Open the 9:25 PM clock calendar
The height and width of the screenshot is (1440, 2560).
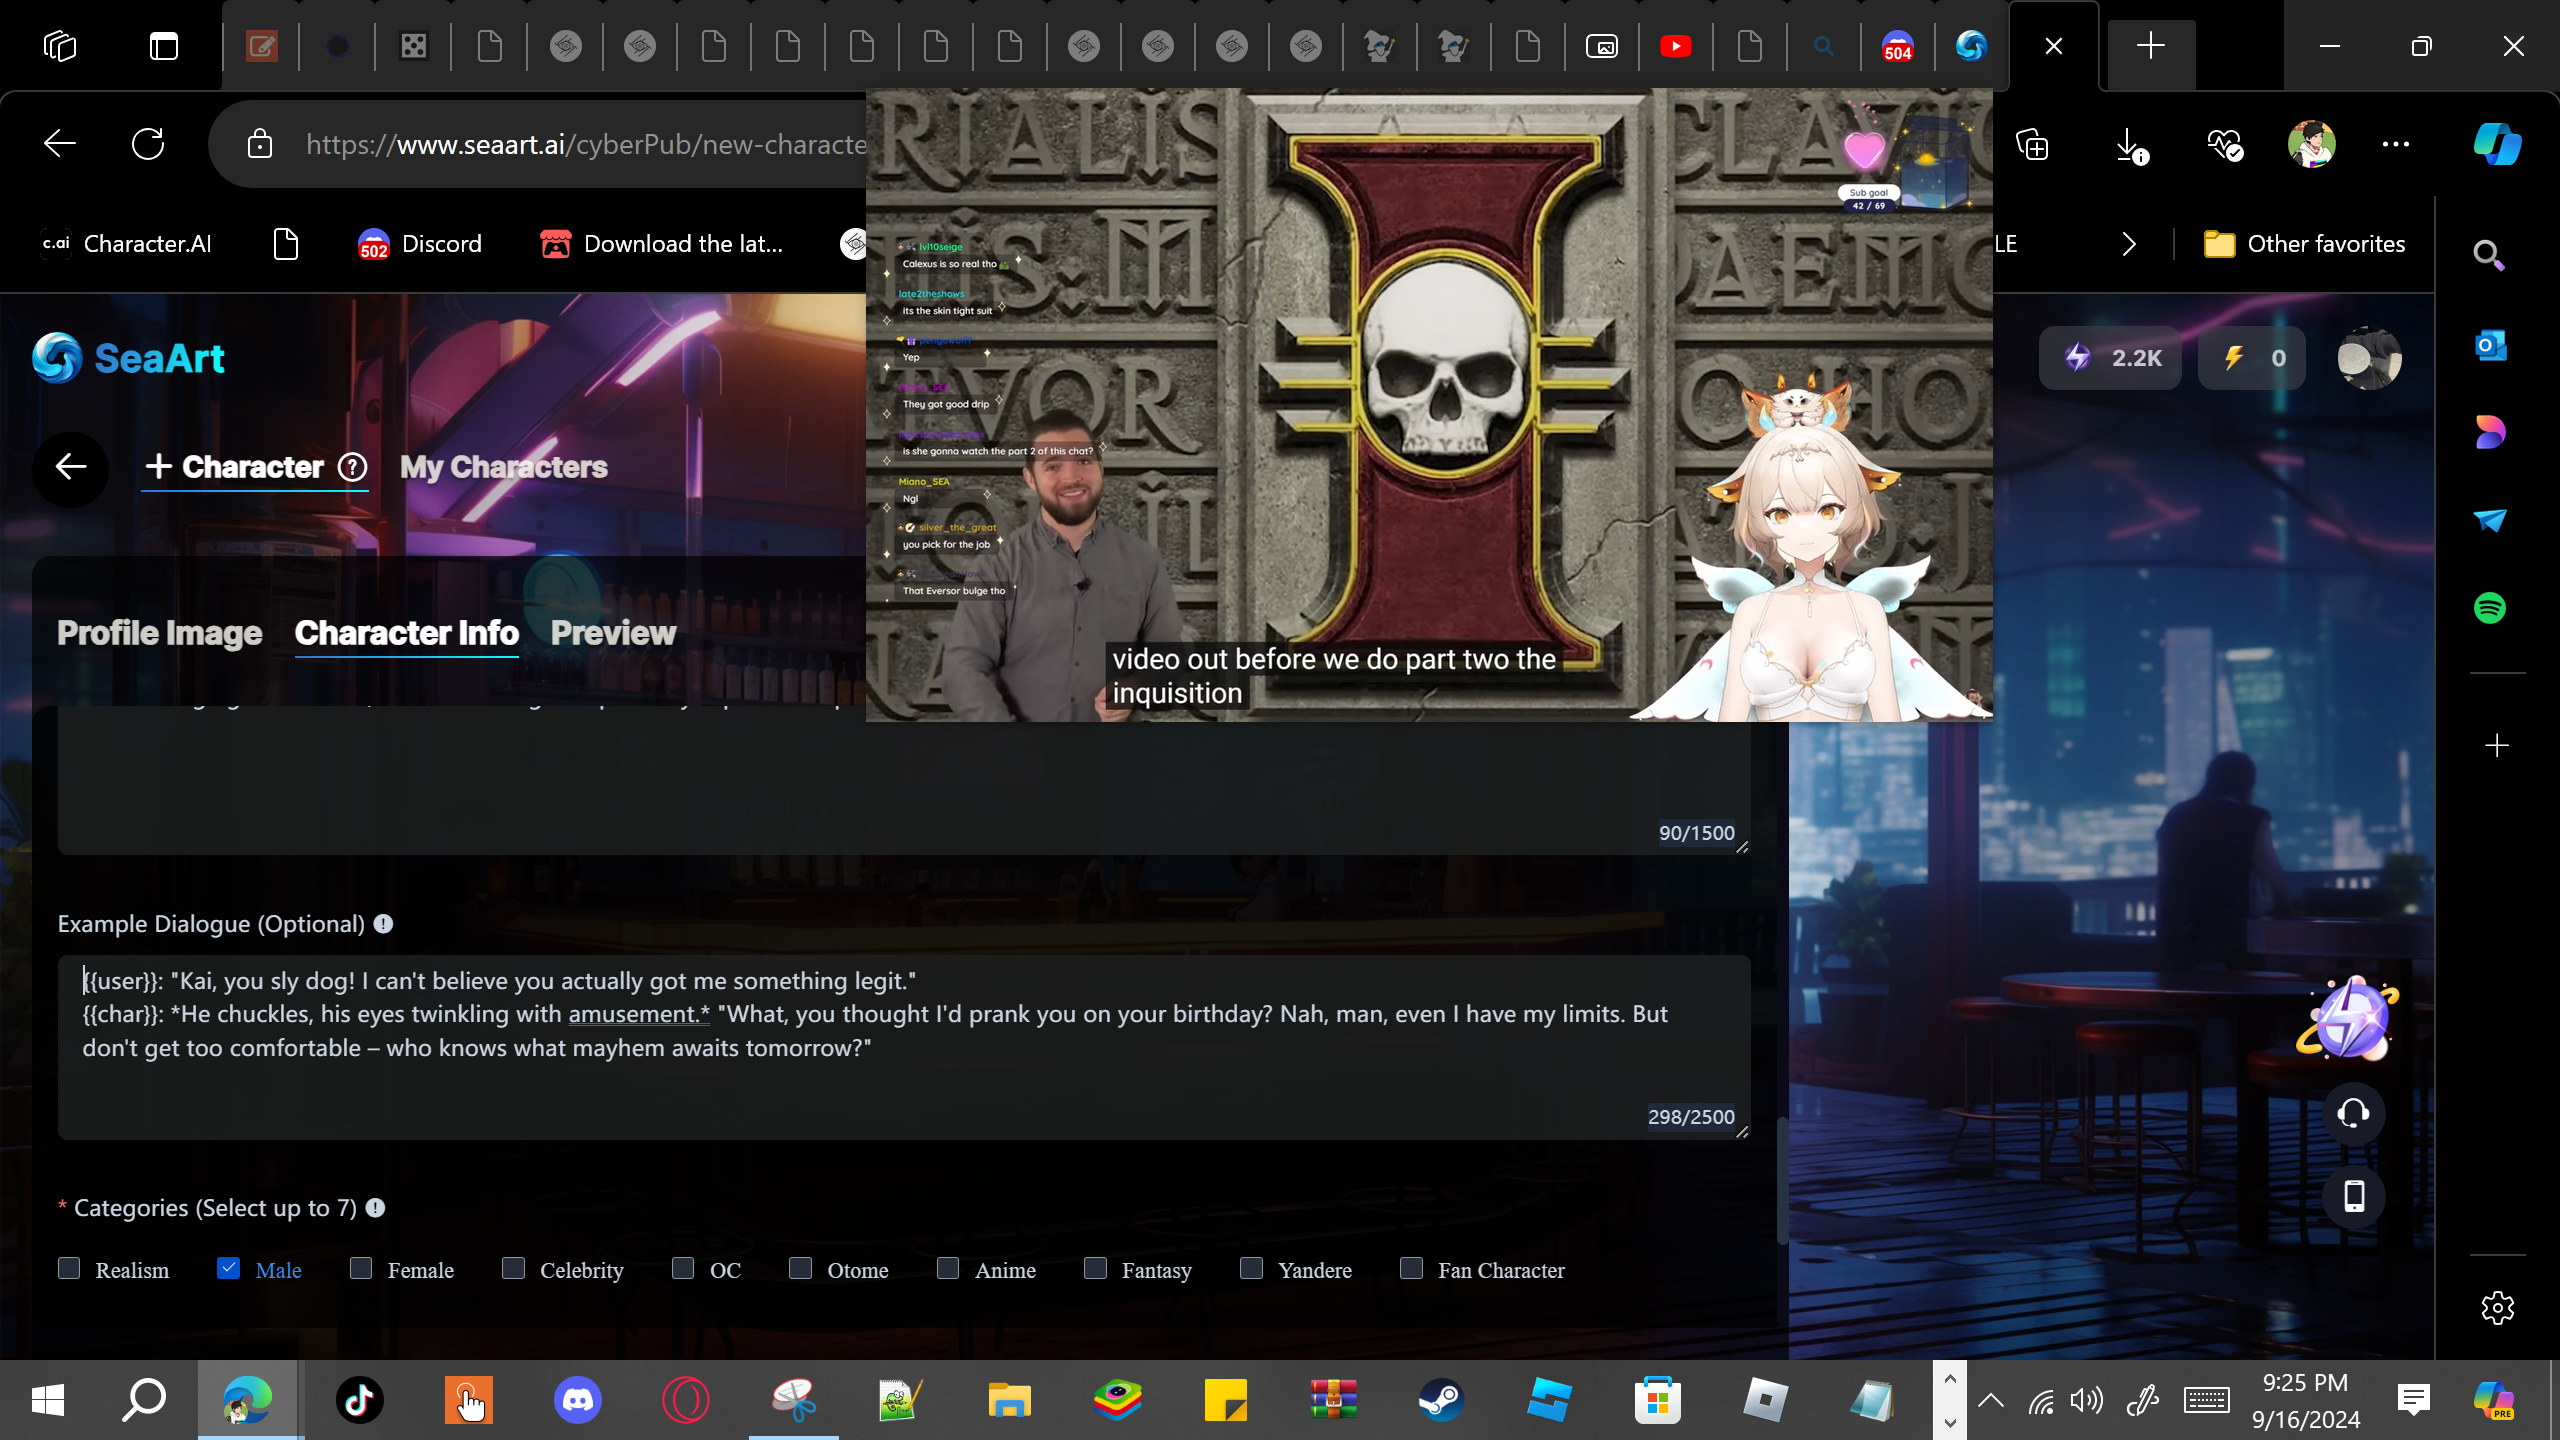click(2305, 1400)
